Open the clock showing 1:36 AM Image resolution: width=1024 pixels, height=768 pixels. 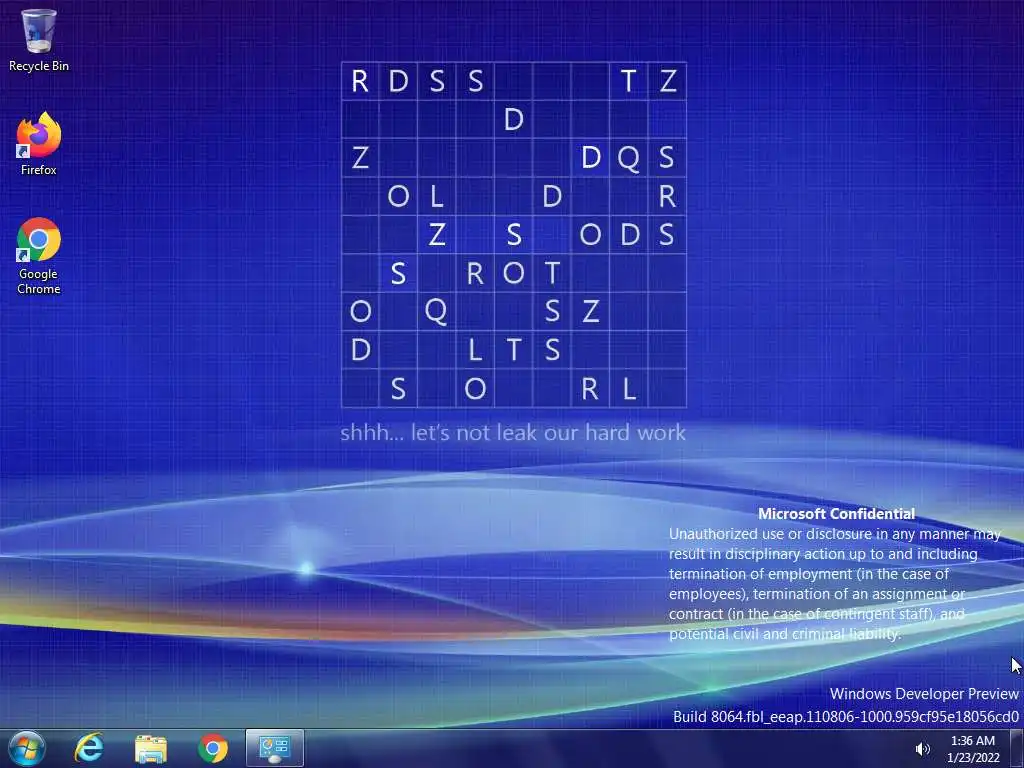pos(973,749)
